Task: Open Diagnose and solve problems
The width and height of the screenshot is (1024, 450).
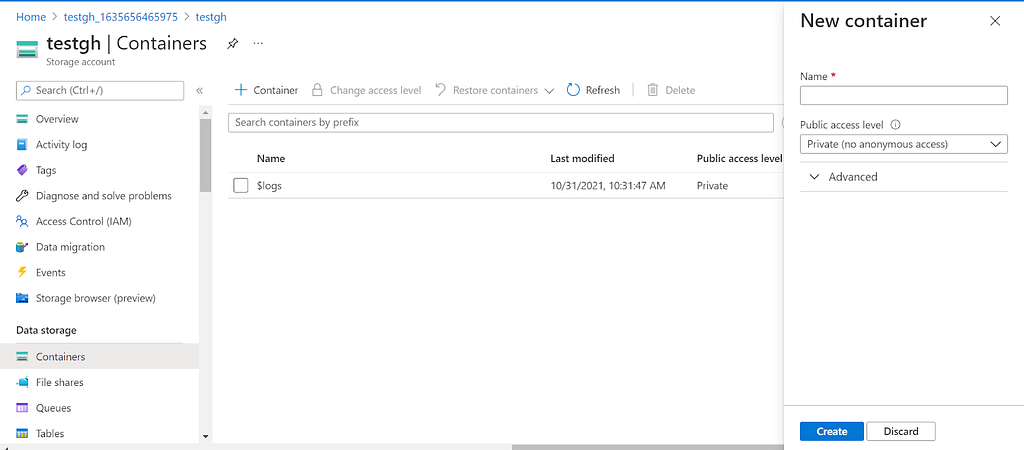Action: [x=104, y=195]
